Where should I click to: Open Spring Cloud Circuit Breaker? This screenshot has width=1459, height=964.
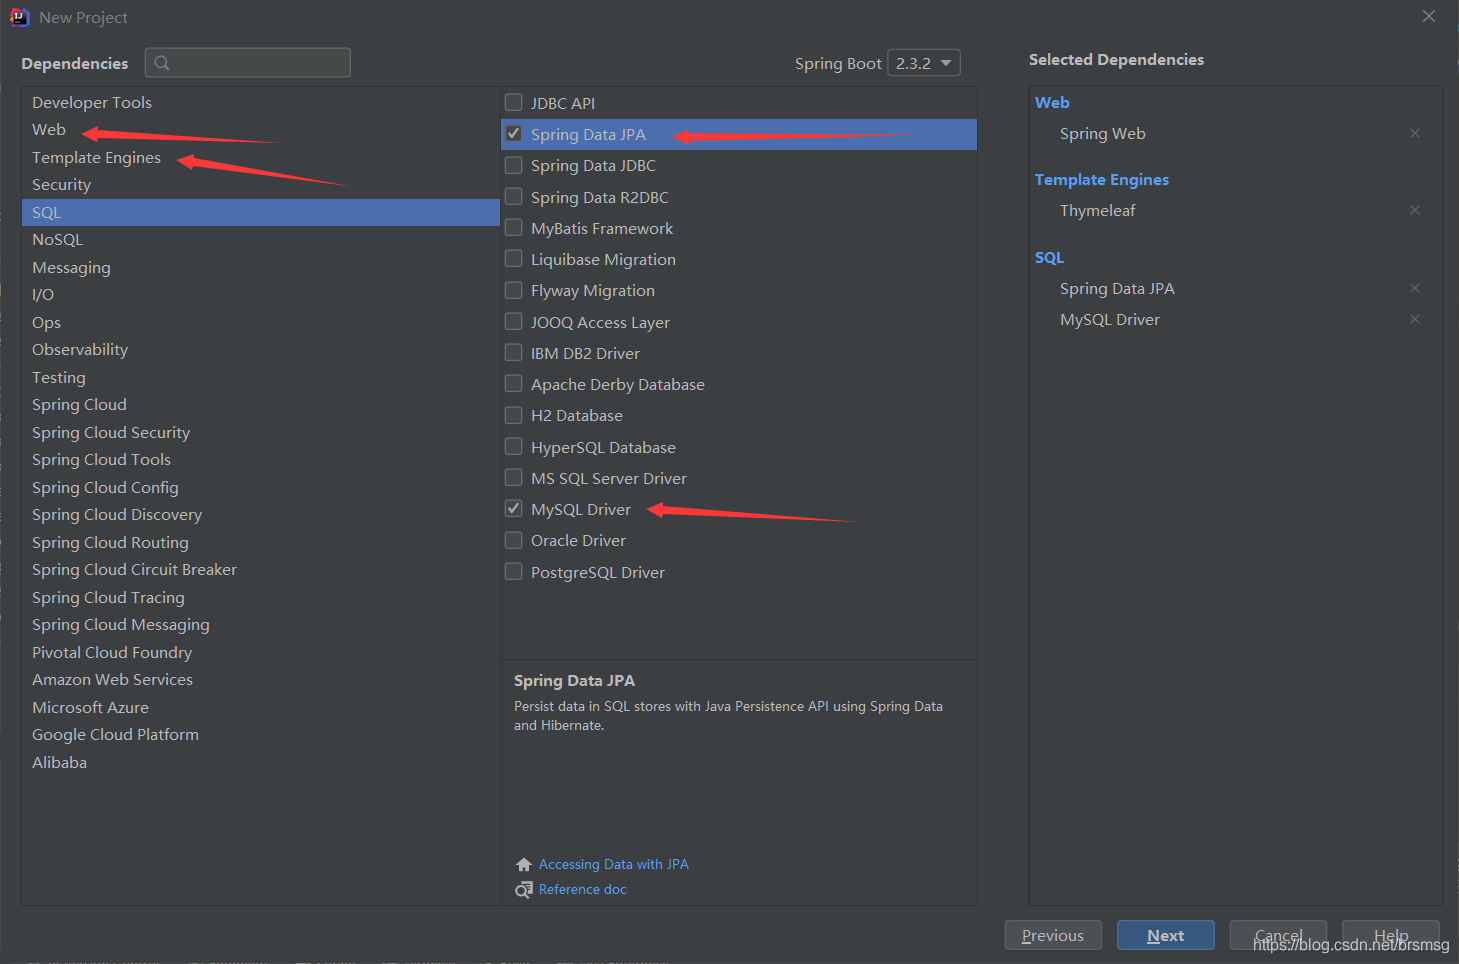click(x=261, y=570)
